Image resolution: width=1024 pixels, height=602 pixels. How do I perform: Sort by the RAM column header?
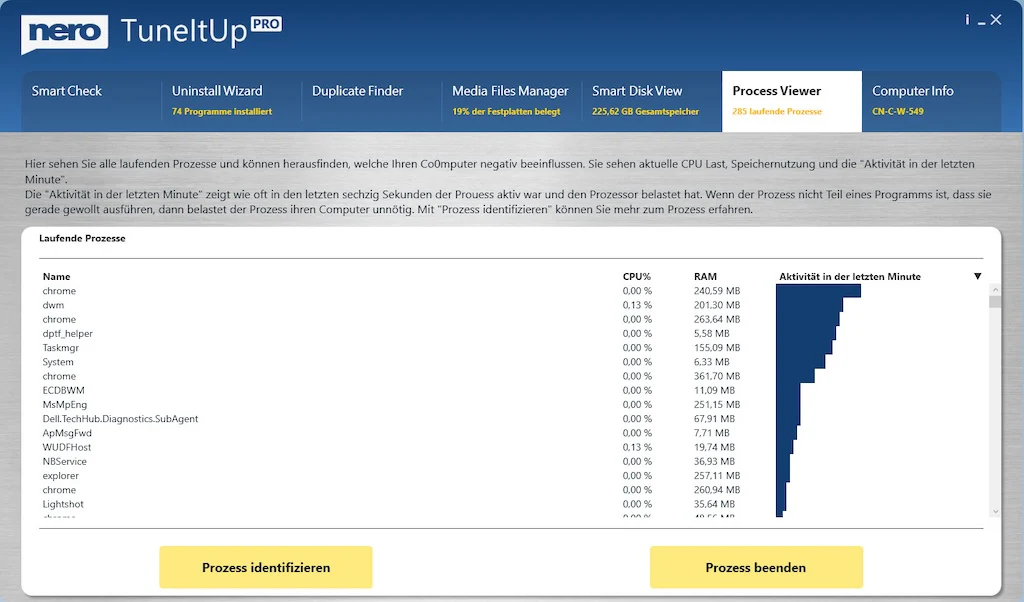[705, 276]
